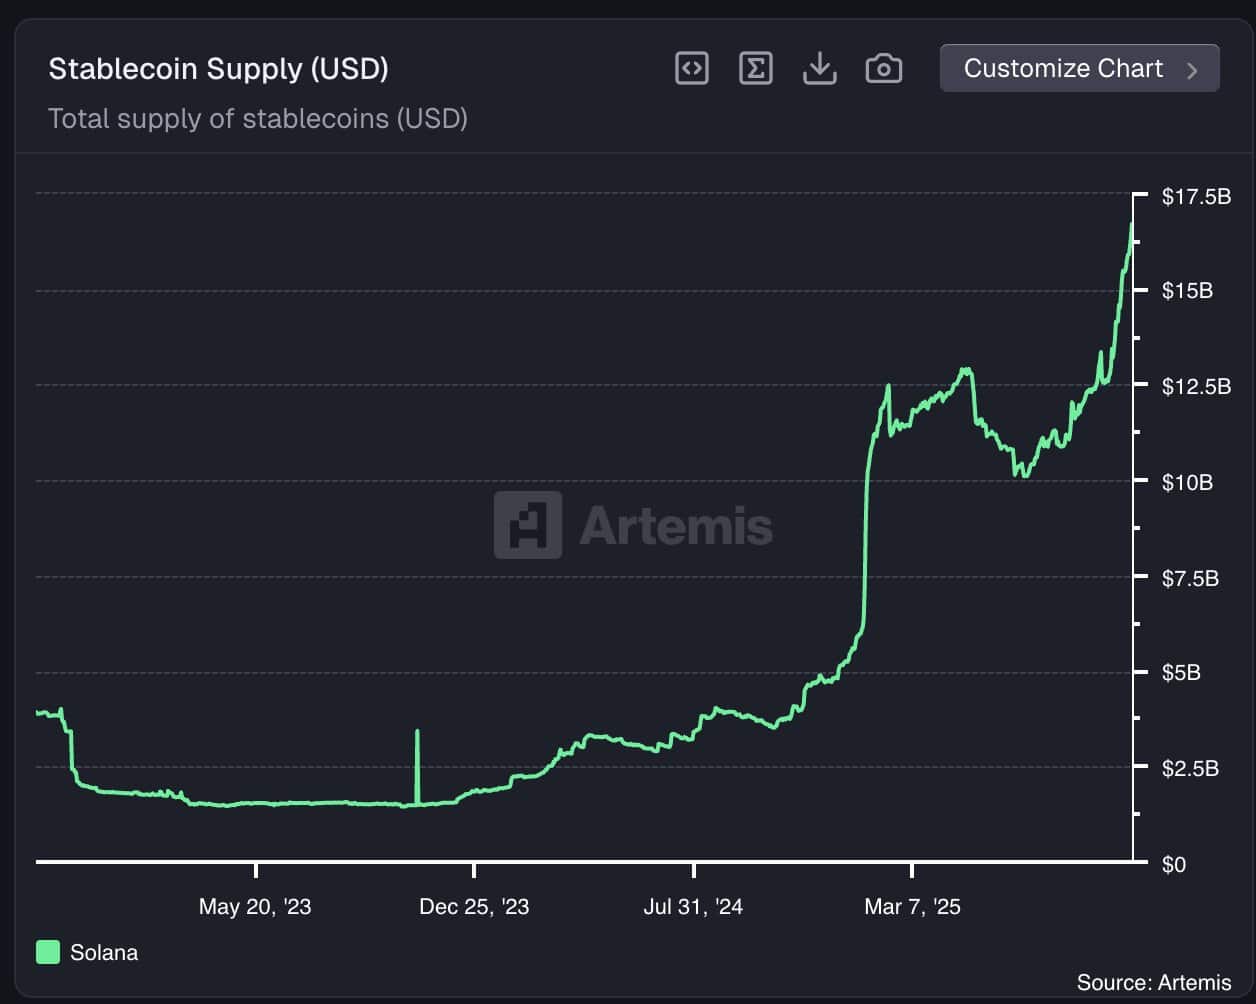
Task: Click the 'Mar 7, '25' axis label
Action: (912, 906)
